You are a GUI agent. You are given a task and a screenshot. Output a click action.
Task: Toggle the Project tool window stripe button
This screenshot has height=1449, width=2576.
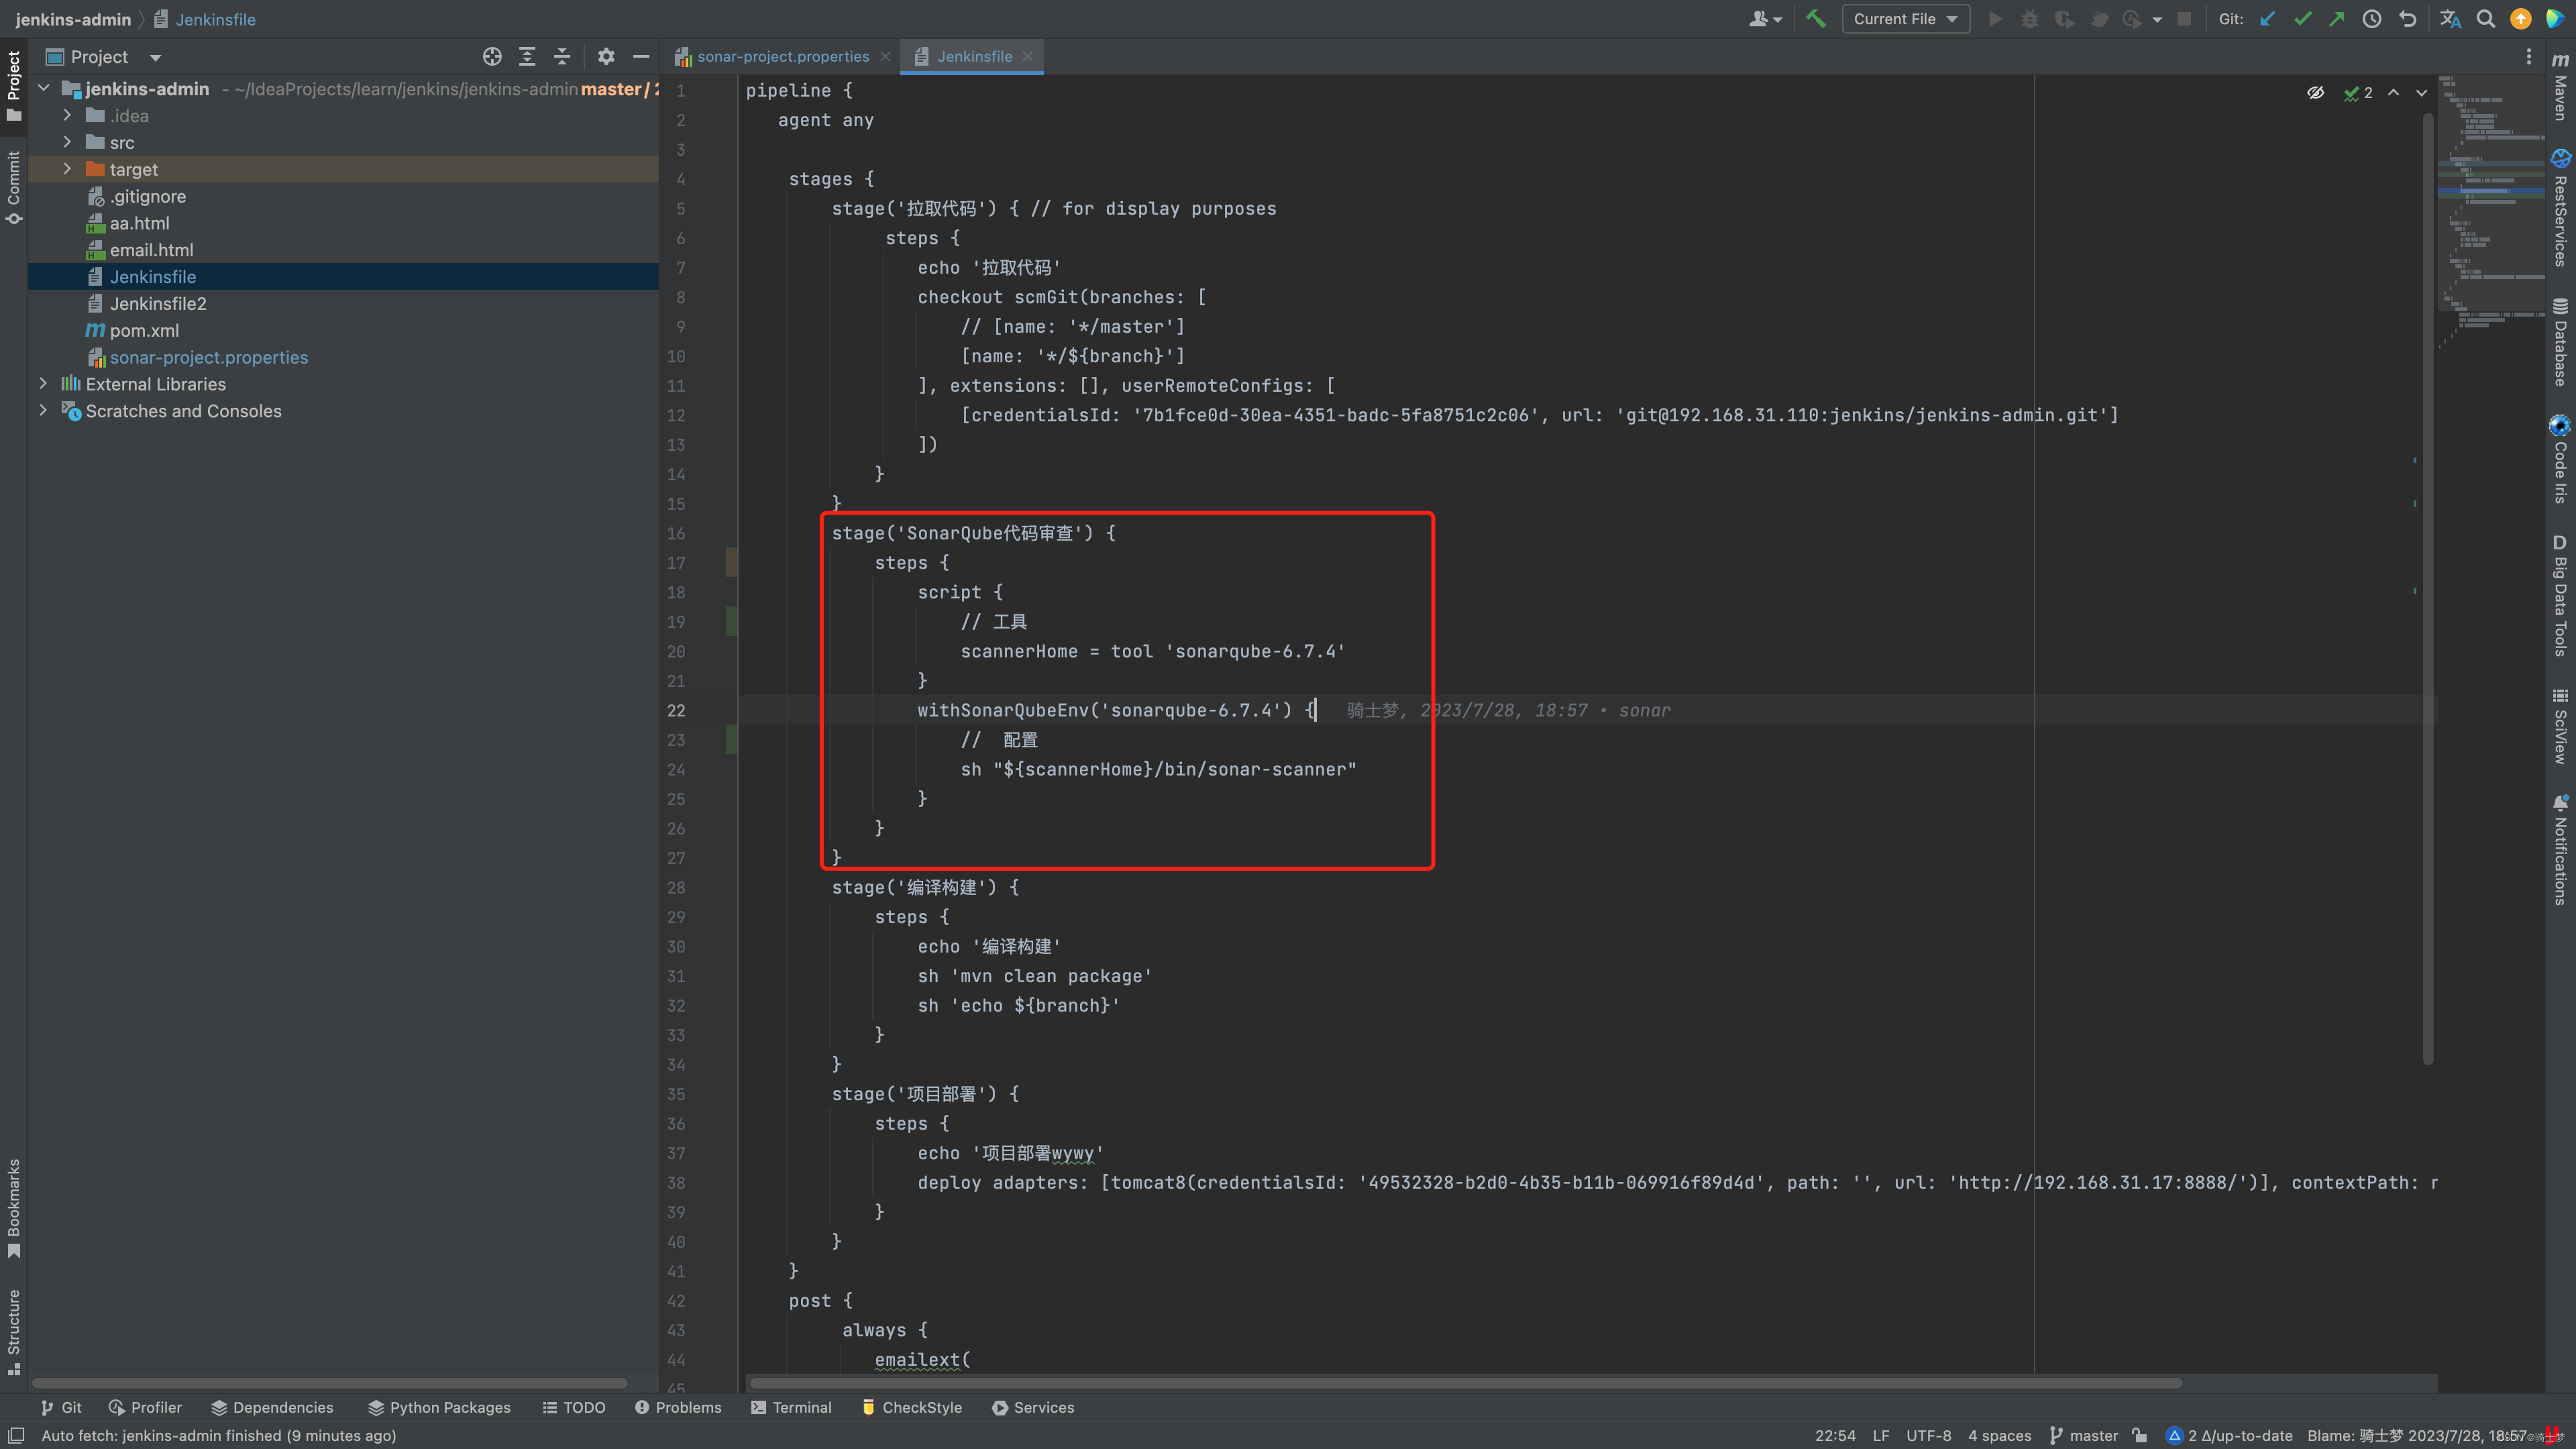14,87
